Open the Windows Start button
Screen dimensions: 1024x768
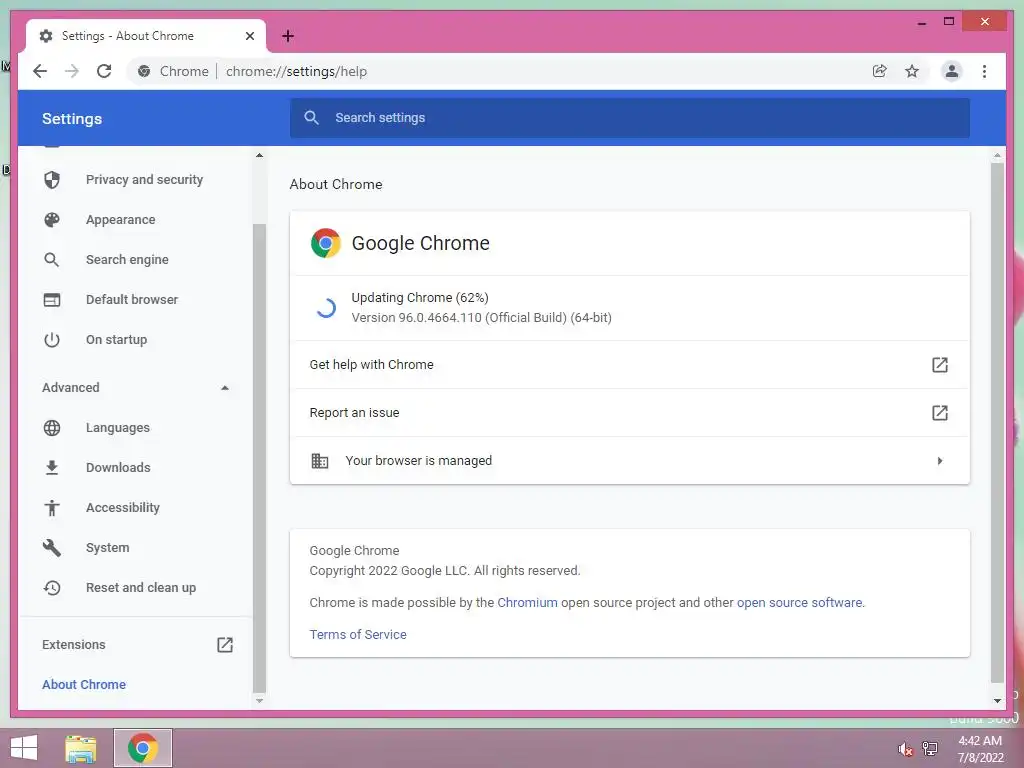24,748
